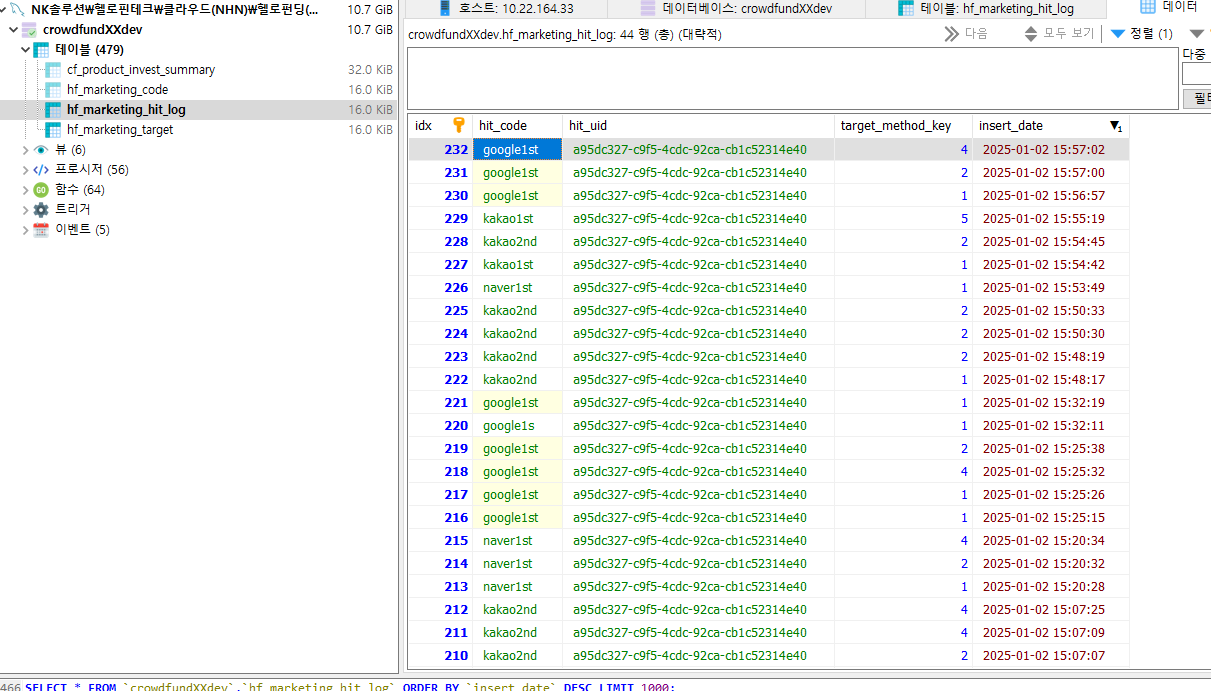Click date 2025-01-02 15:32:19
The height and width of the screenshot is (691, 1211).
click(x=1043, y=403)
